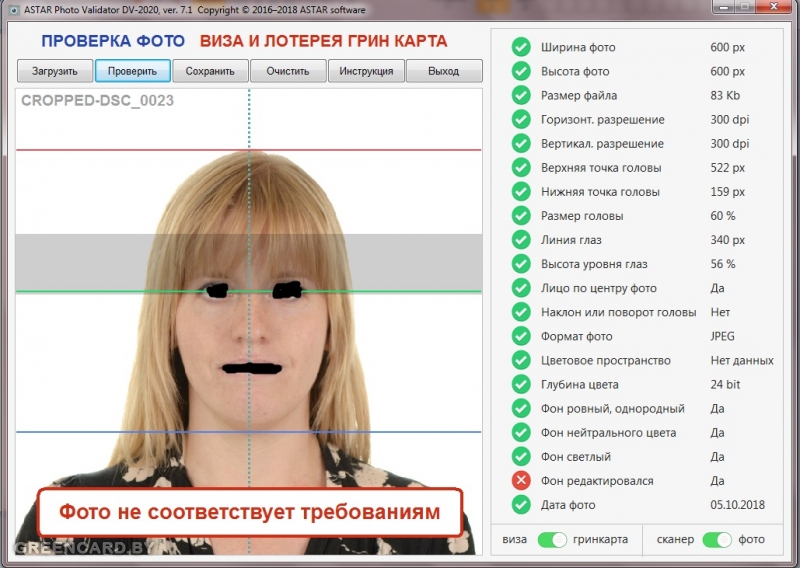Click the check icon for Вертикал. разрешение
800x568 pixels.
[521, 143]
